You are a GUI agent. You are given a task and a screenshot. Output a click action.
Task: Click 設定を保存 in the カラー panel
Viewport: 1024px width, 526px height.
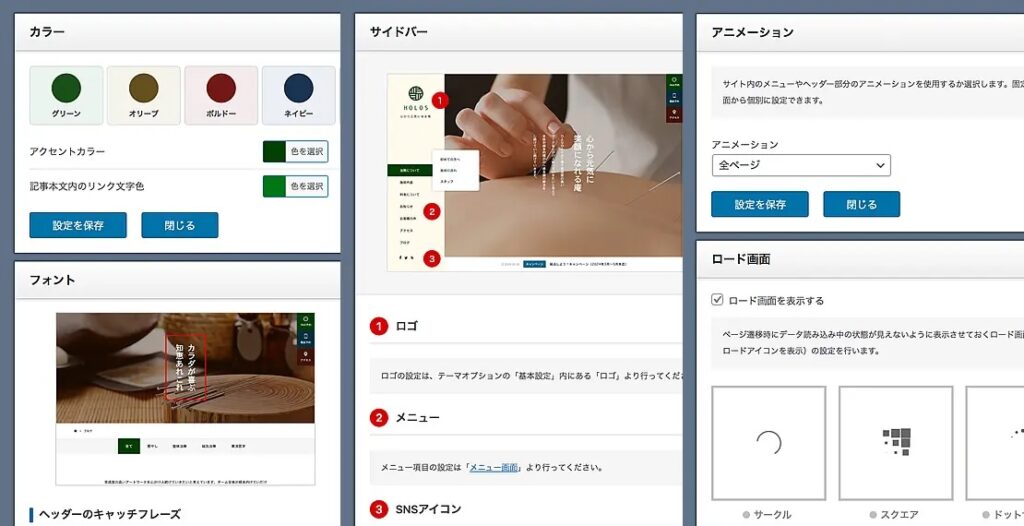pyautogui.click(x=78, y=225)
